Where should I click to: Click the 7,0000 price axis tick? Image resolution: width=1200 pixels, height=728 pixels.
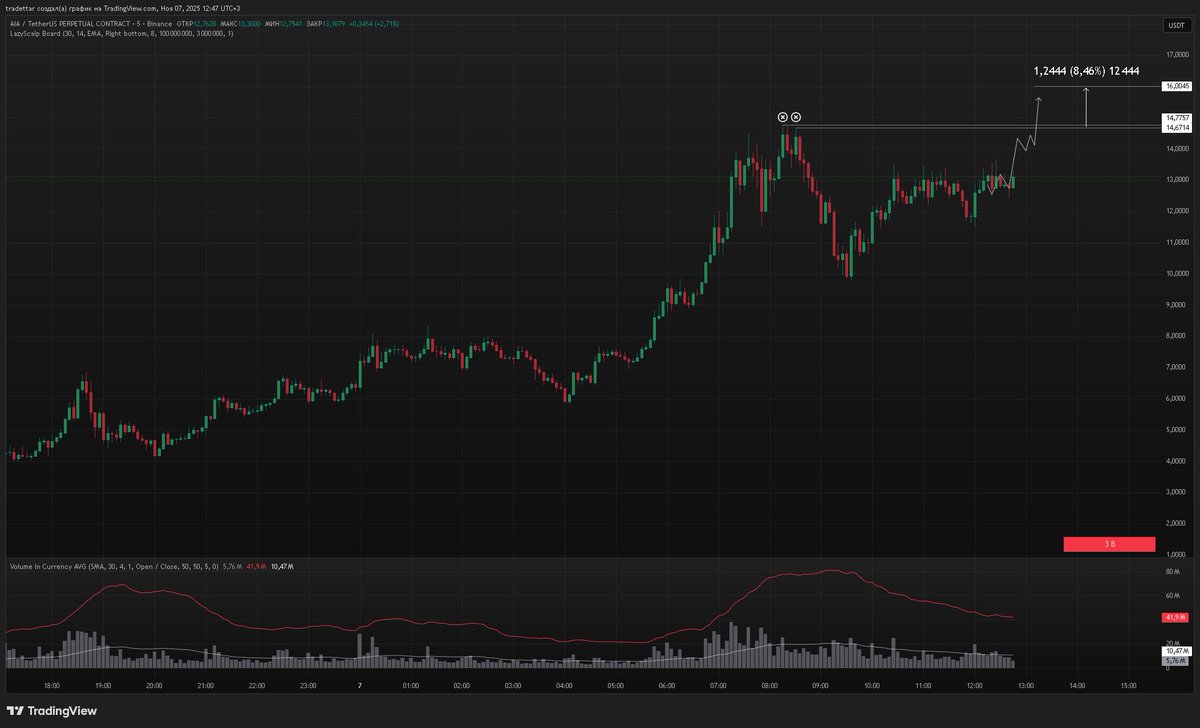click(x=1177, y=367)
